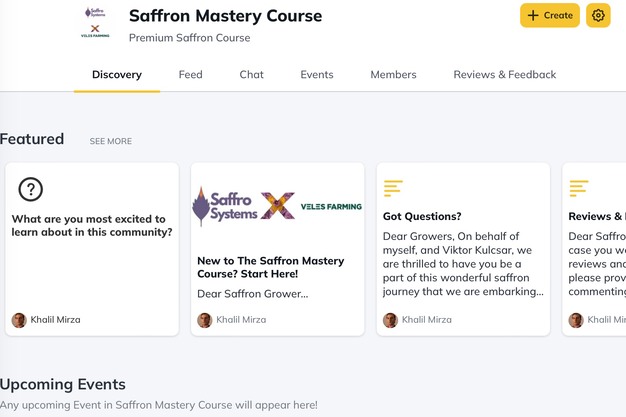Image resolution: width=626 pixels, height=417 pixels.
Task: Go to the Events tab
Action: 317,75
